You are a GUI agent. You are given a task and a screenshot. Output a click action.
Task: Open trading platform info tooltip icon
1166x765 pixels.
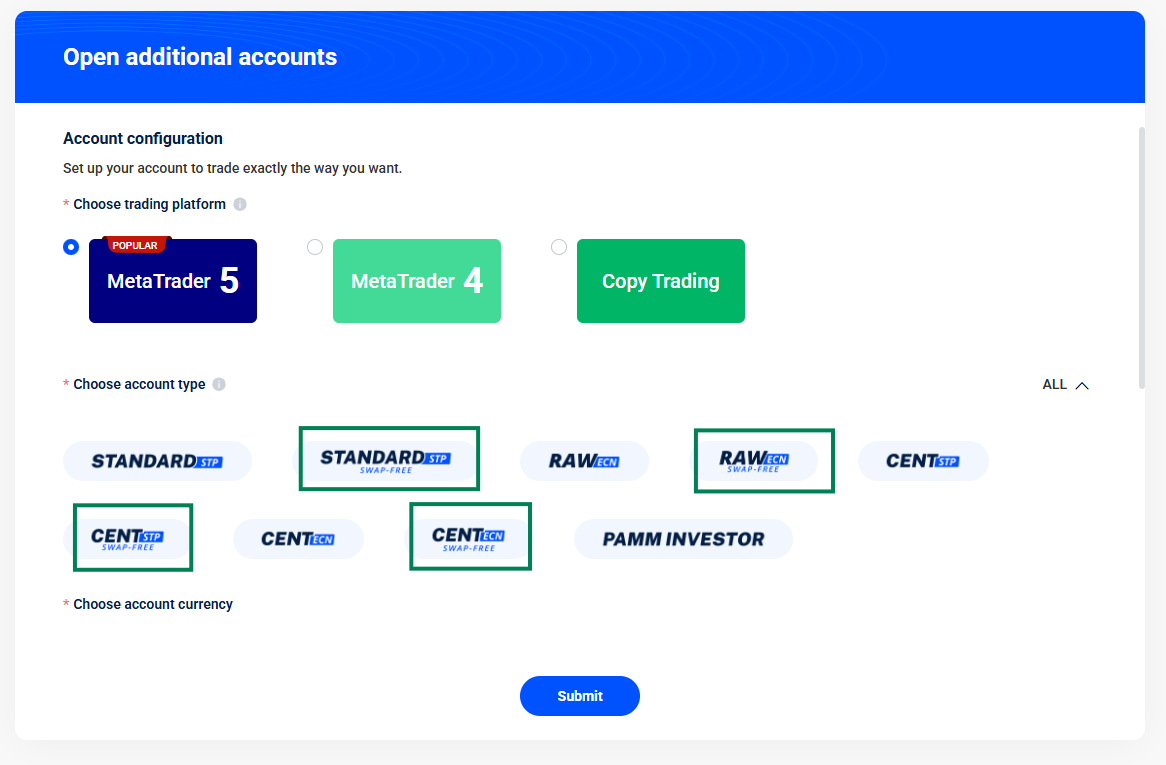[240, 204]
